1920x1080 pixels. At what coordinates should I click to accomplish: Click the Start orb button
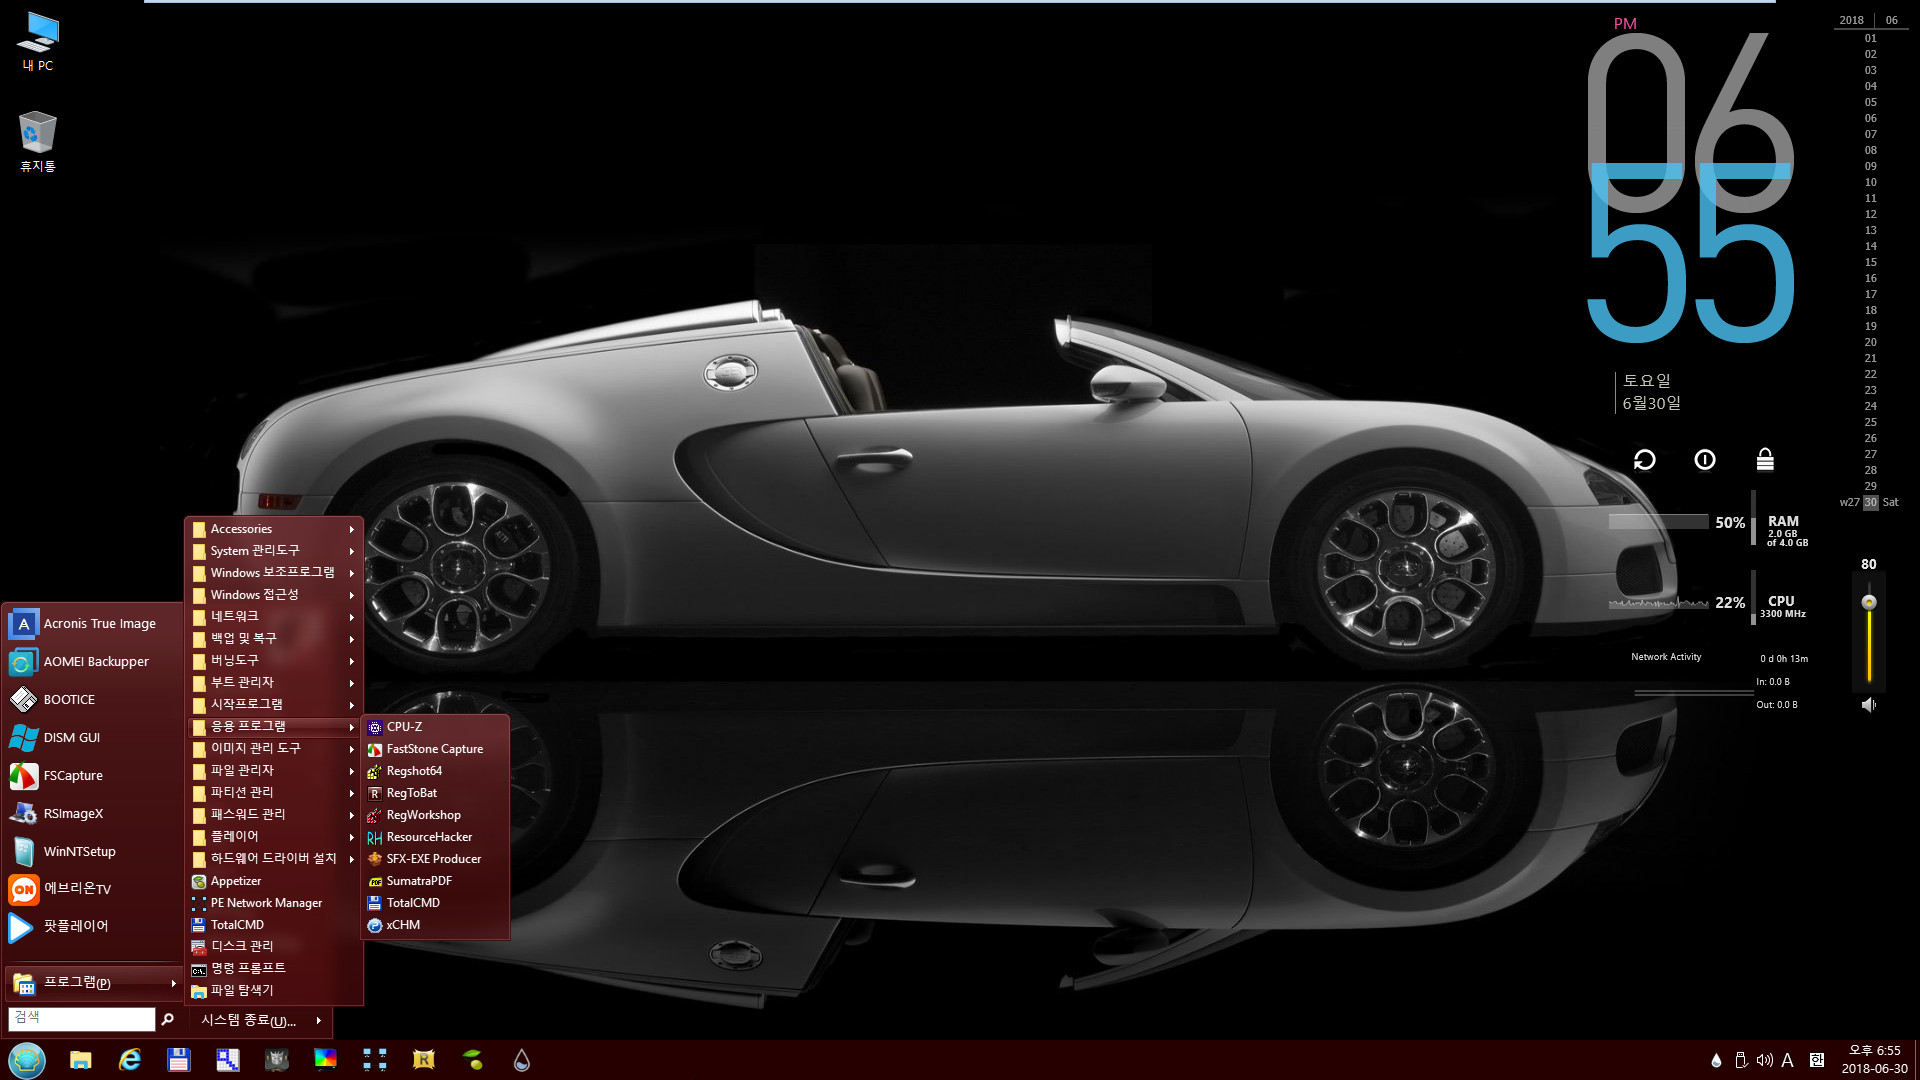pos(27,1060)
